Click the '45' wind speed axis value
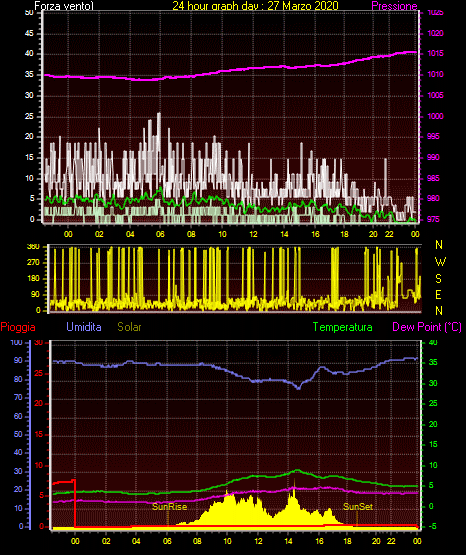The height and width of the screenshot is (555, 466). click(x=29, y=34)
